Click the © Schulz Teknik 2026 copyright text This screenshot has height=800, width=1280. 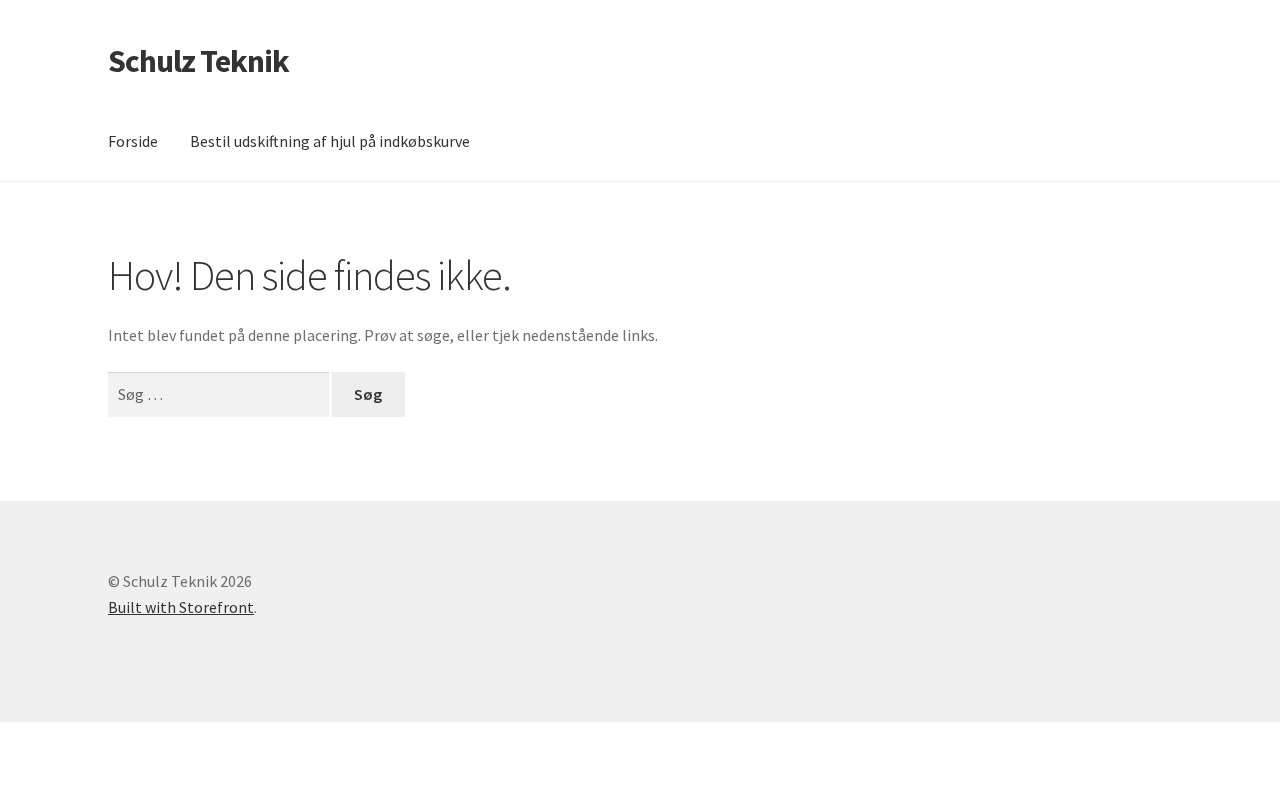point(180,581)
